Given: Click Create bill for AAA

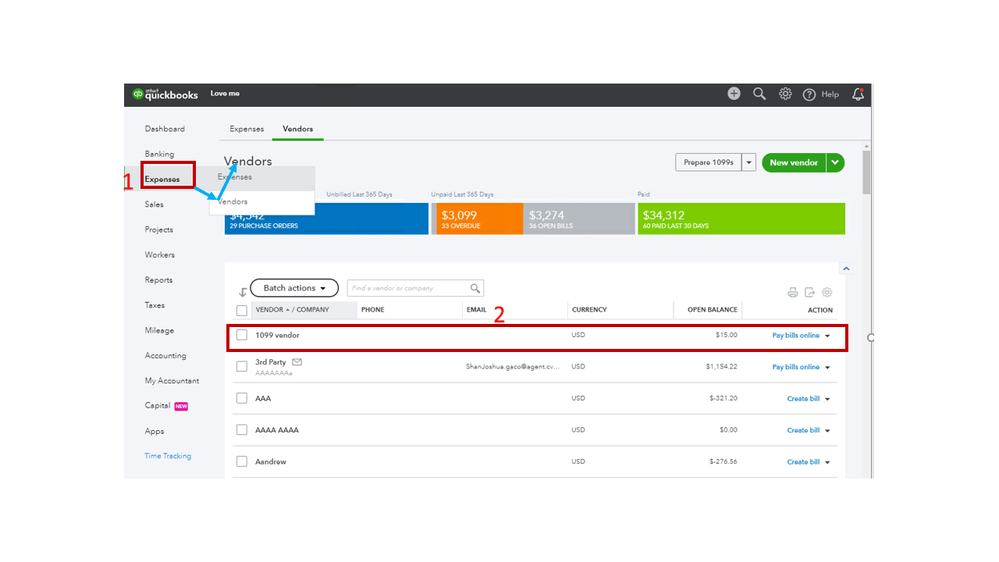Looking at the screenshot, I should (803, 399).
